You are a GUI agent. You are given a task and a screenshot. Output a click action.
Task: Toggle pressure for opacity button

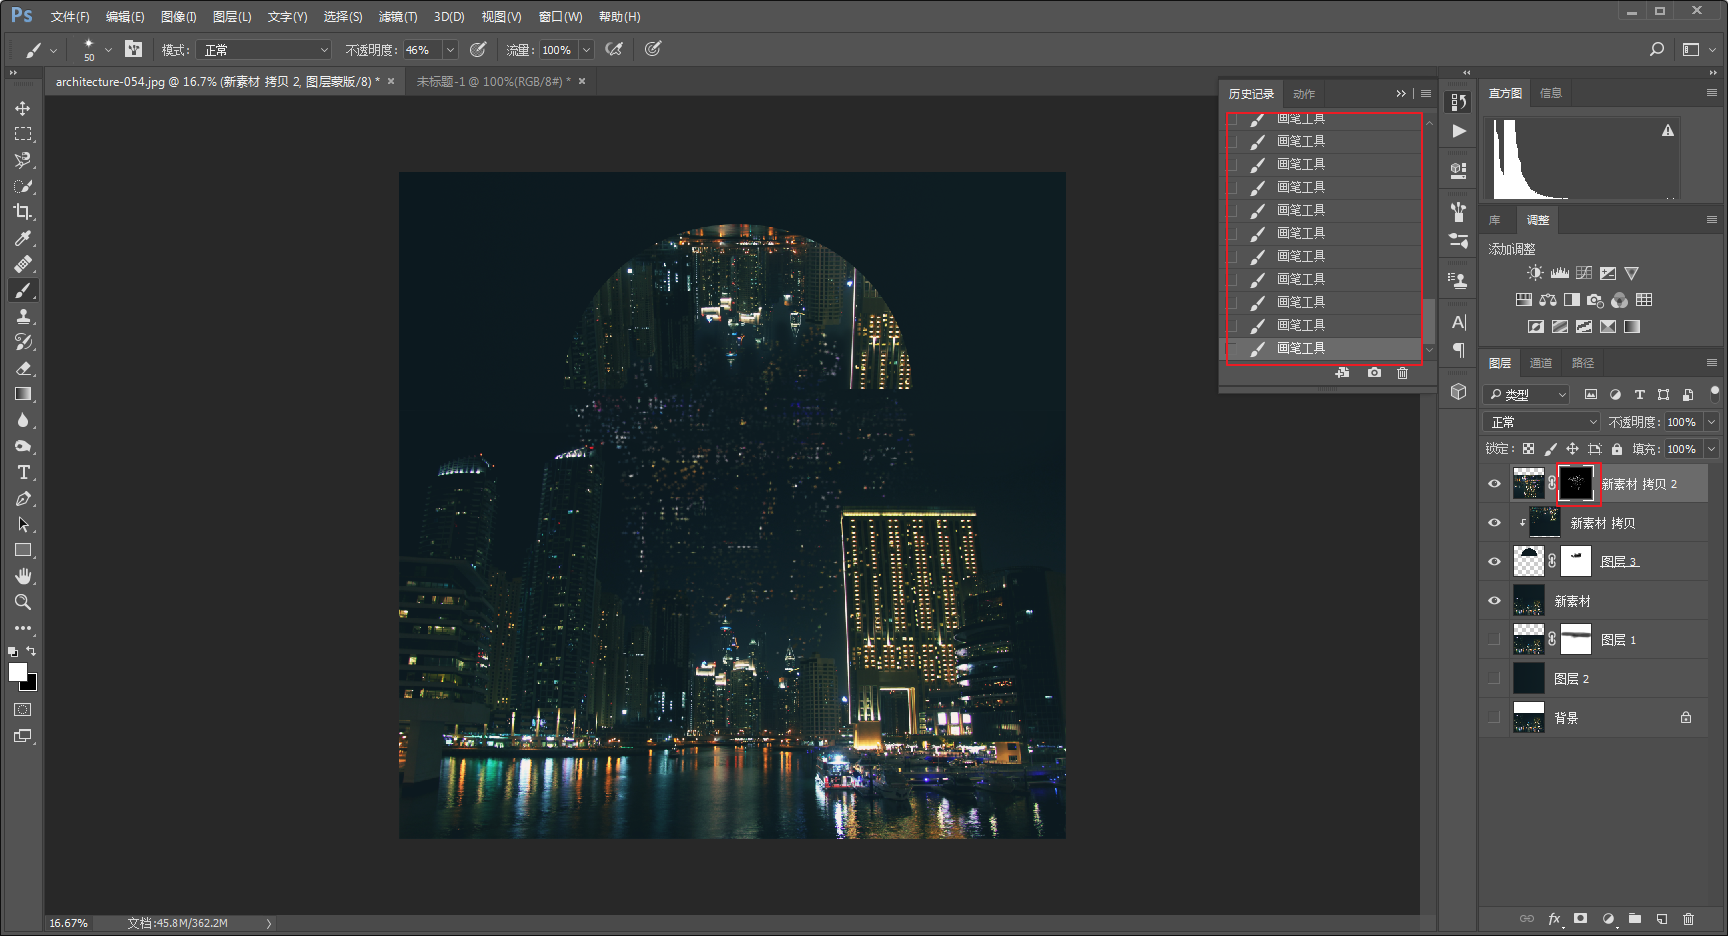point(478,49)
